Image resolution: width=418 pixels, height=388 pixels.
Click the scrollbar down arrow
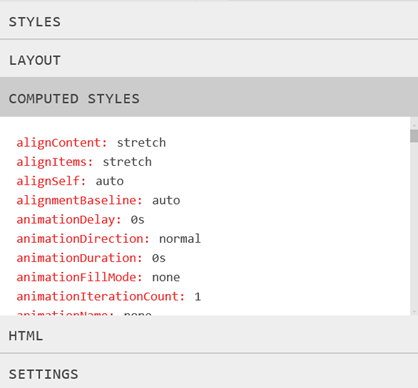tap(414, 312)
